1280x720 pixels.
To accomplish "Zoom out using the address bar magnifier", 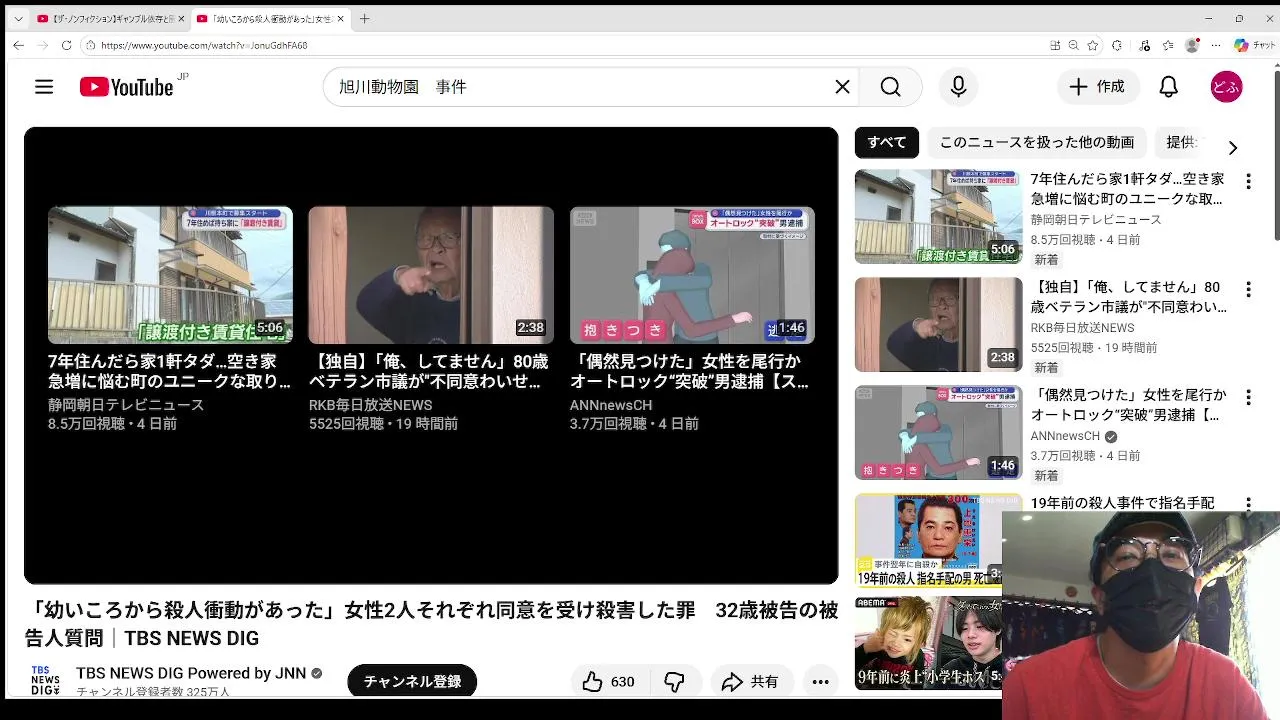I will click(x=1073, y=45).
